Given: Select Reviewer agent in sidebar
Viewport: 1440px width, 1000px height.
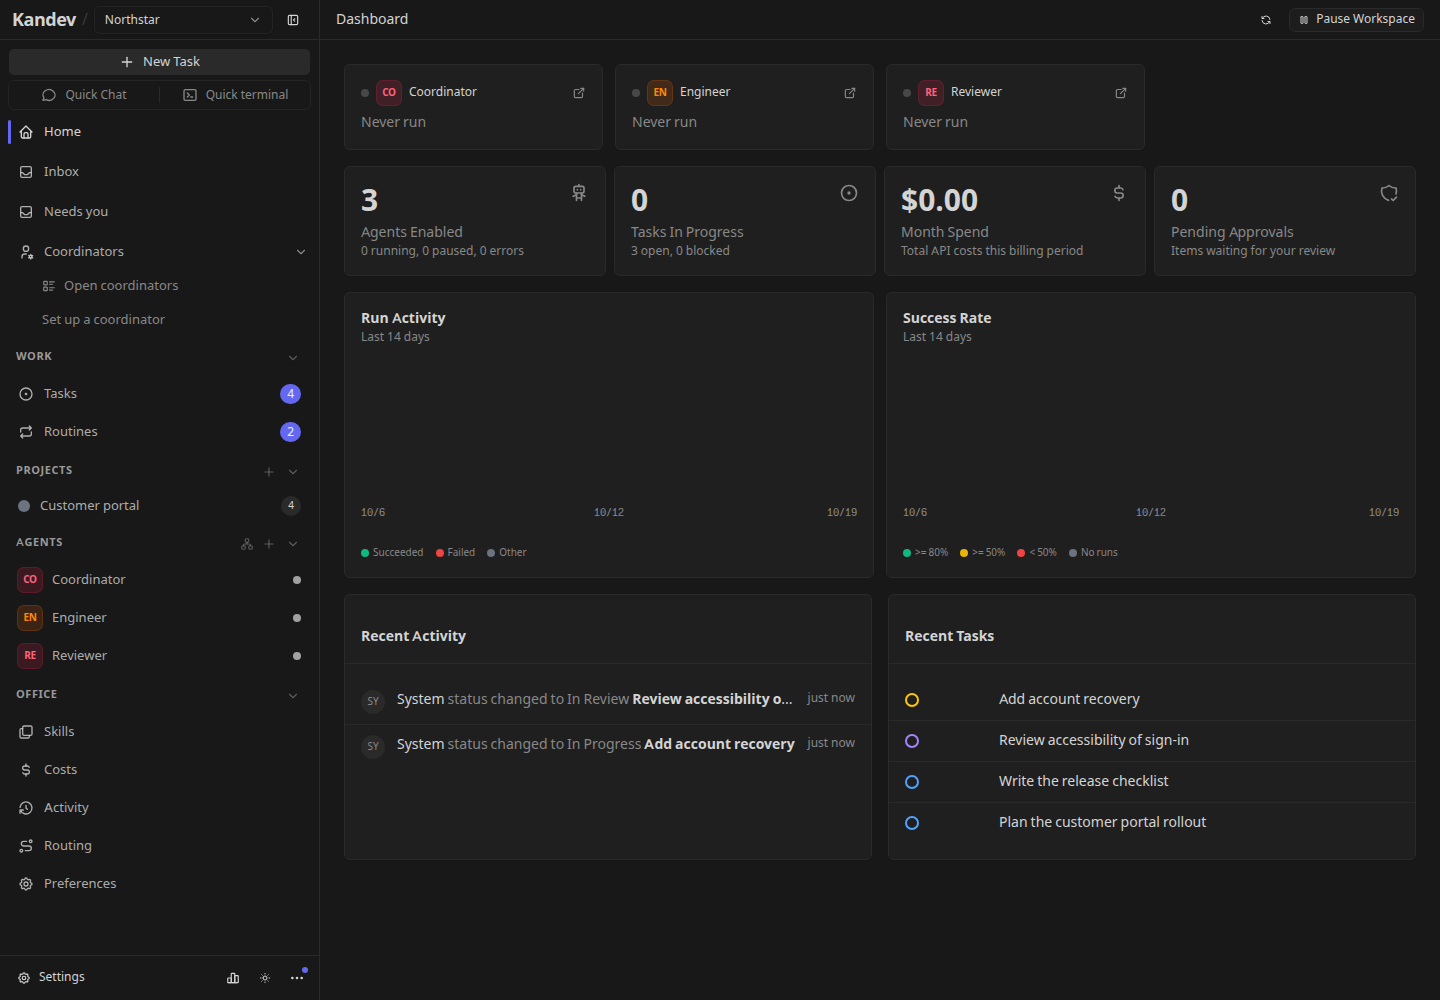Looking at the screenshot, I should 159,656.
